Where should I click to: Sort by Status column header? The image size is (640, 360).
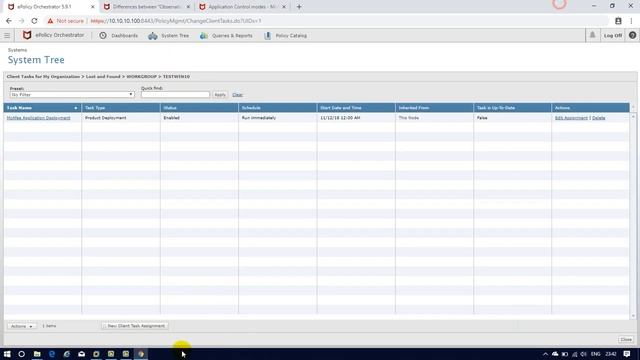[x=199, y=108]
